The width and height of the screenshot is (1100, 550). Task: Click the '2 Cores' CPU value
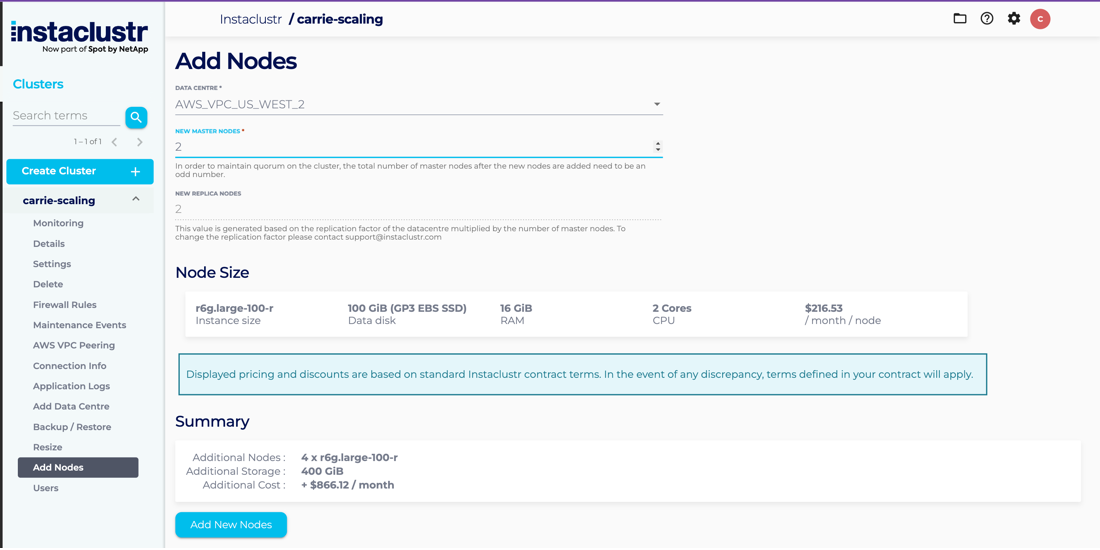click(672, 308)
